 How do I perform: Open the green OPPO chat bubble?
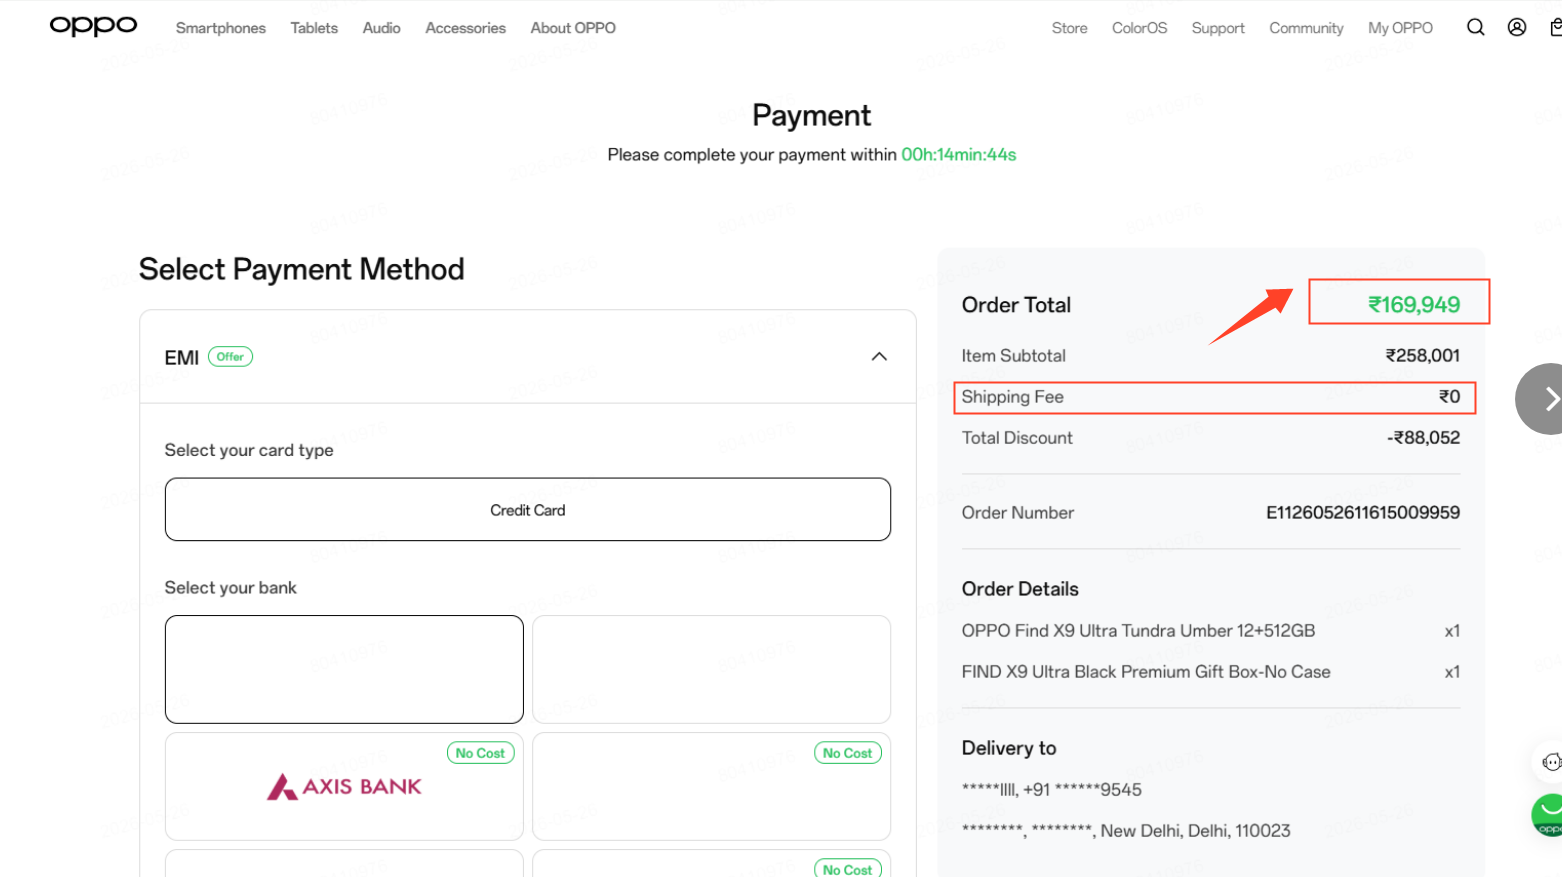point(1548,815)
